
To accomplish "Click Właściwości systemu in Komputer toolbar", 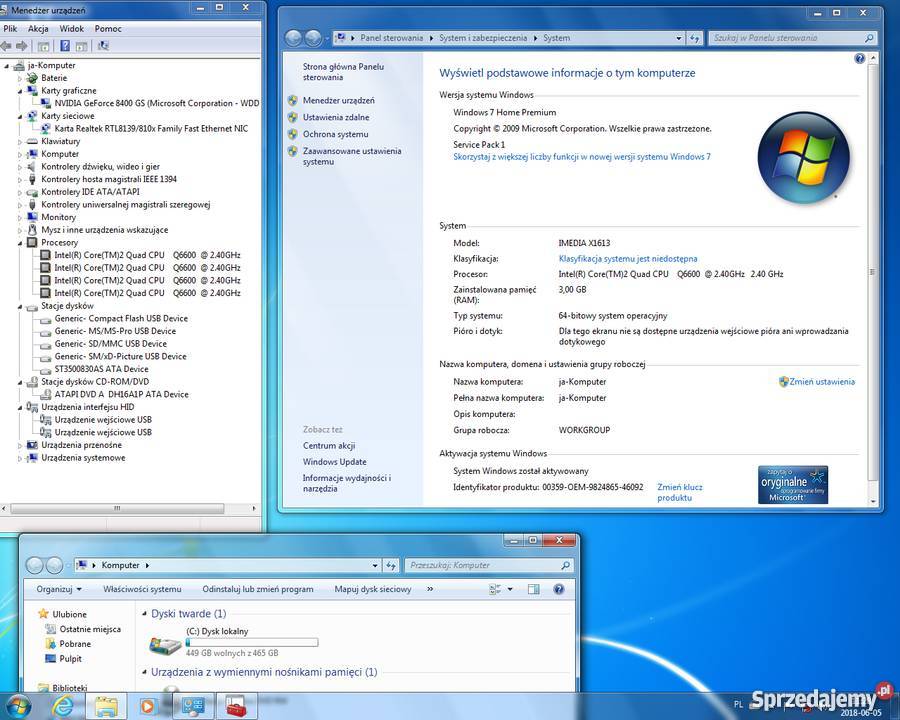I will pyautogui.click(x=142, y=589).
